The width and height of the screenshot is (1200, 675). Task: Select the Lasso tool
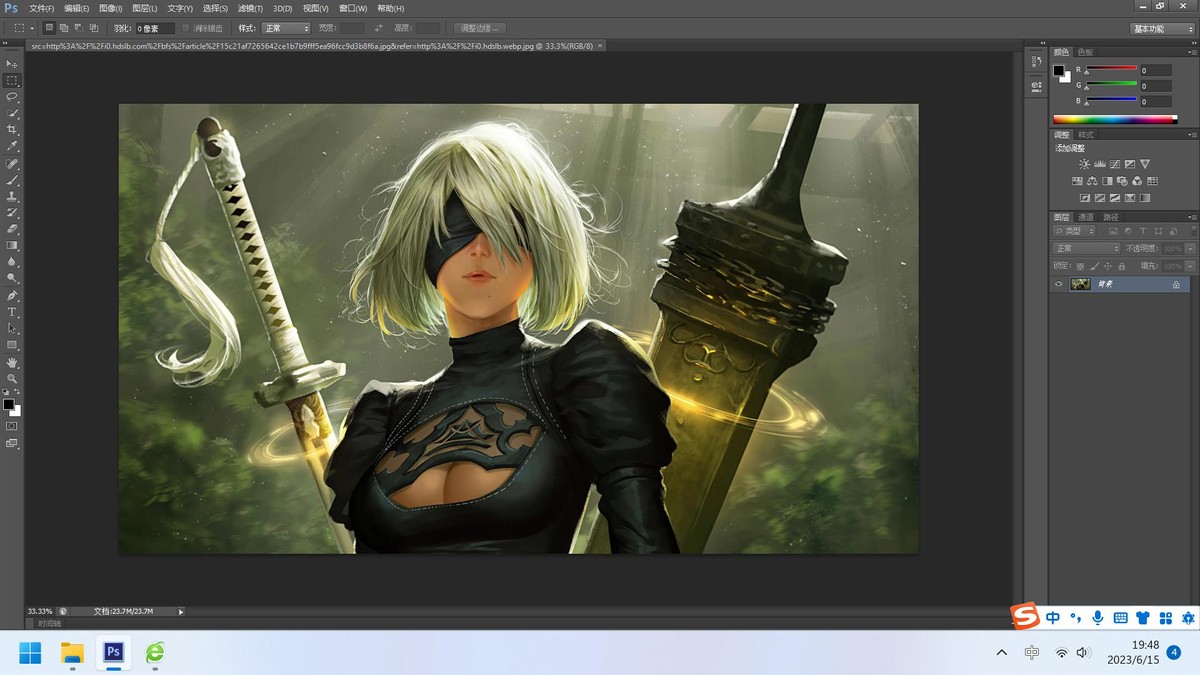pos(12,97)
